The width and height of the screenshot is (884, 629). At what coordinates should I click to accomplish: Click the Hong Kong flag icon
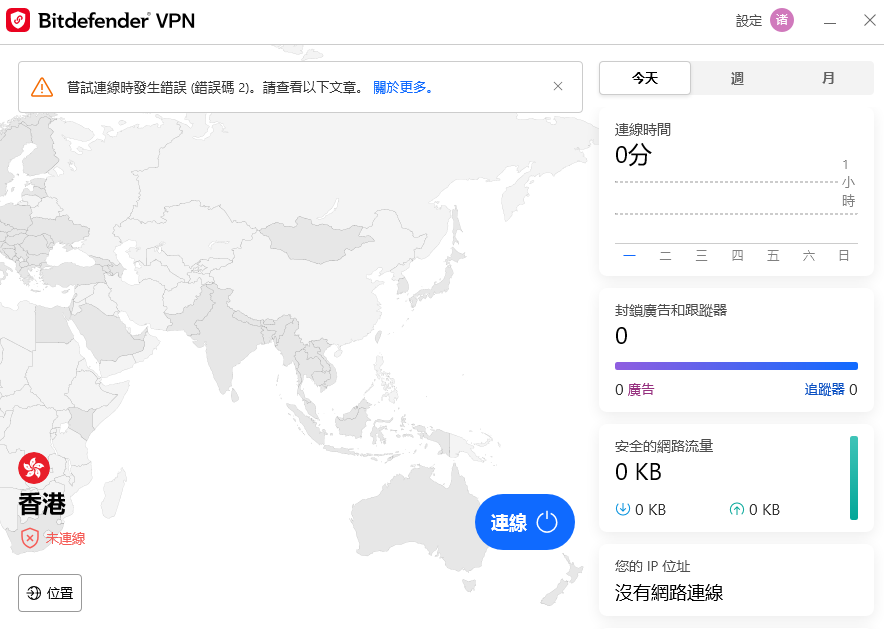point(34,468)
